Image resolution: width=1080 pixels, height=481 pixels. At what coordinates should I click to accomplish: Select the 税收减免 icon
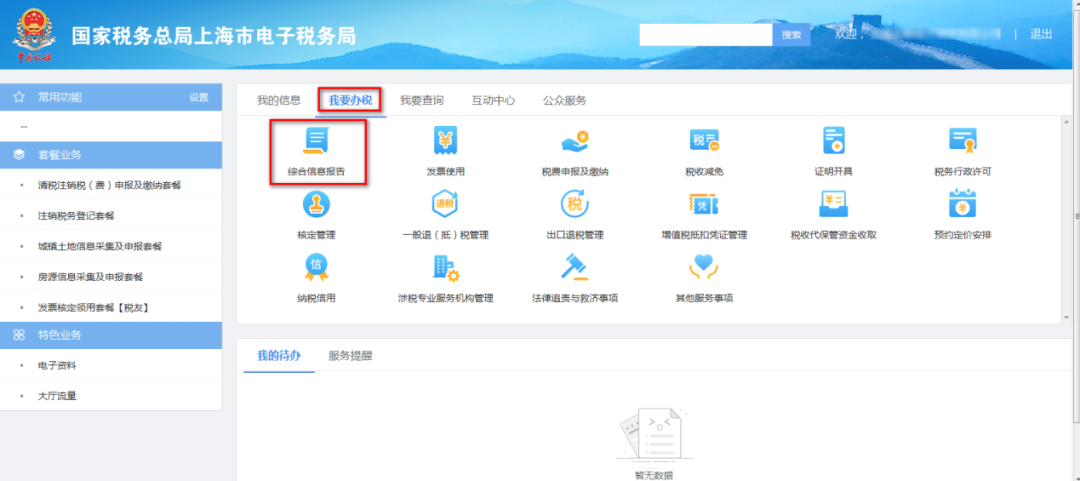[x=704, y=143]
